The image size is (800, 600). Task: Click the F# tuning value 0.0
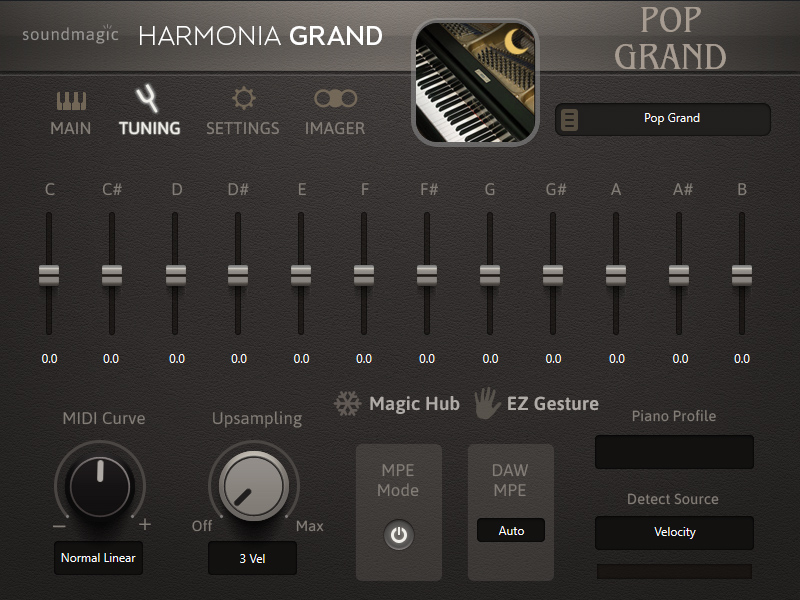tap(427, 359)
